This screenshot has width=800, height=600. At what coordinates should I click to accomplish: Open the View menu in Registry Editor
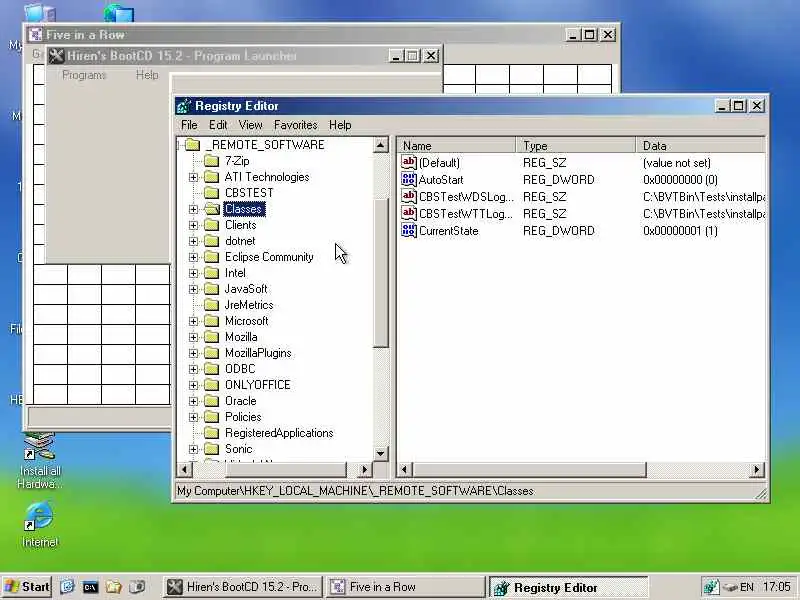250,125
